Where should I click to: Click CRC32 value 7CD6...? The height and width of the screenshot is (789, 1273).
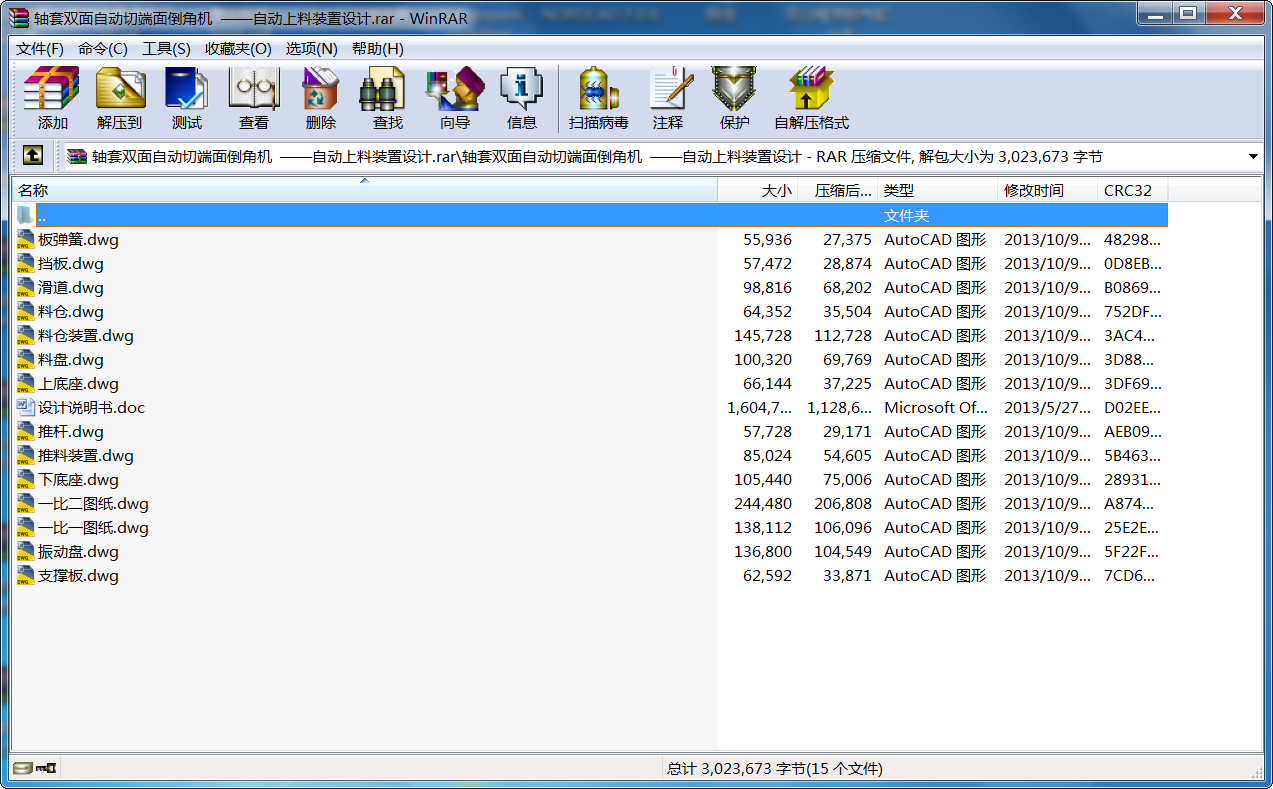pos(1129,575)
